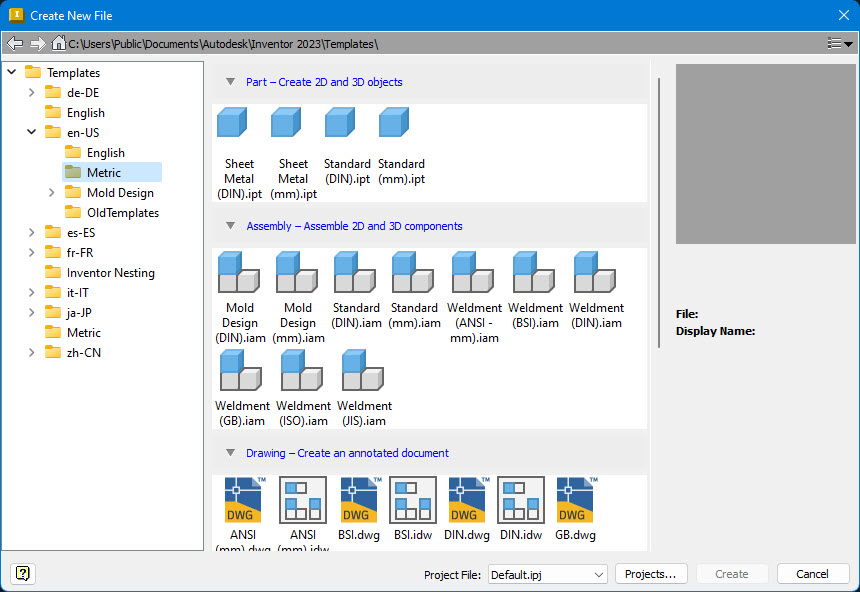Image resolution: width=860 pixels, height=592 pixels.
Task: Cancel the Create New File dialog
Action: tap(812, 573)
